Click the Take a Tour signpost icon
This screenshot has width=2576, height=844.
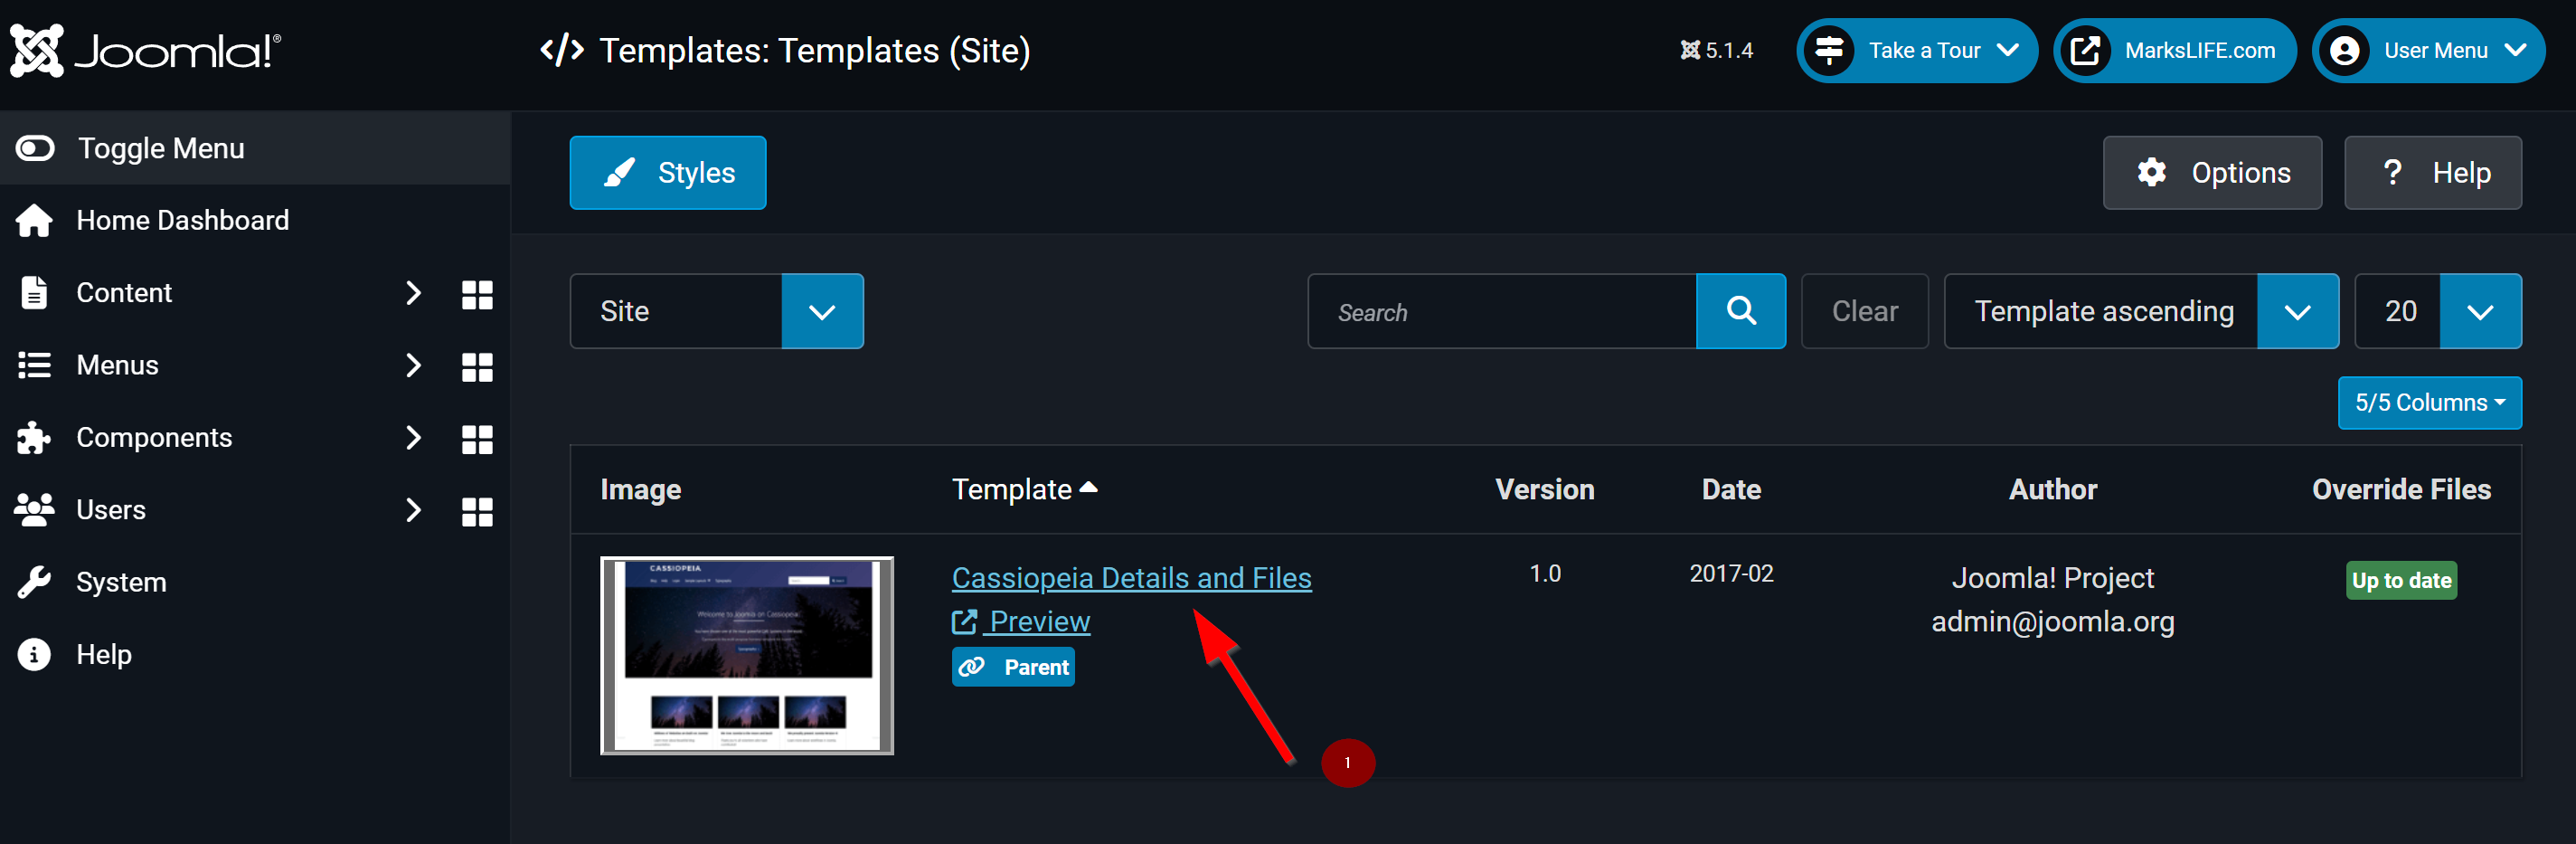[x=1829, y=50]
